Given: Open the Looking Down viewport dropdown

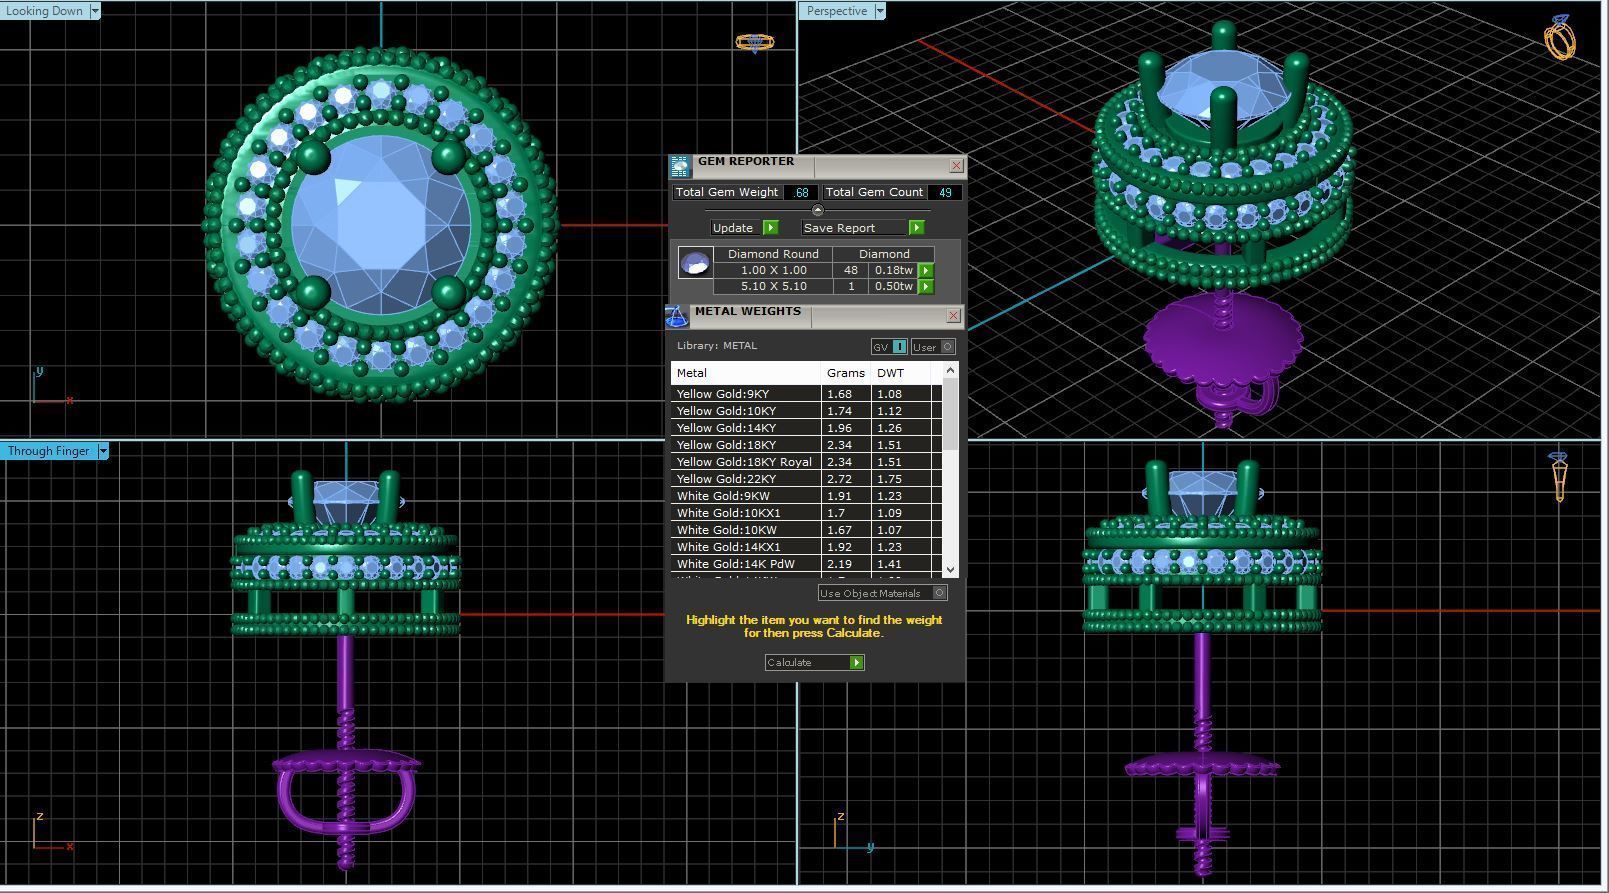Looking at the screenshot, I should [x=95, y=11].
